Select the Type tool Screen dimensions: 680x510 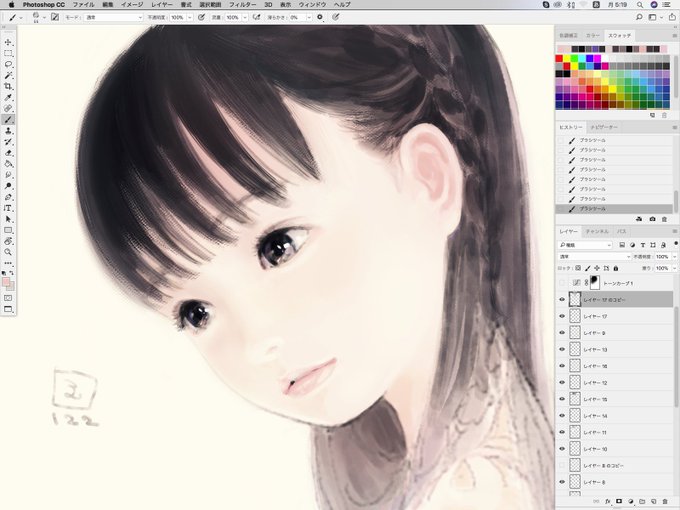pos(8,208)
